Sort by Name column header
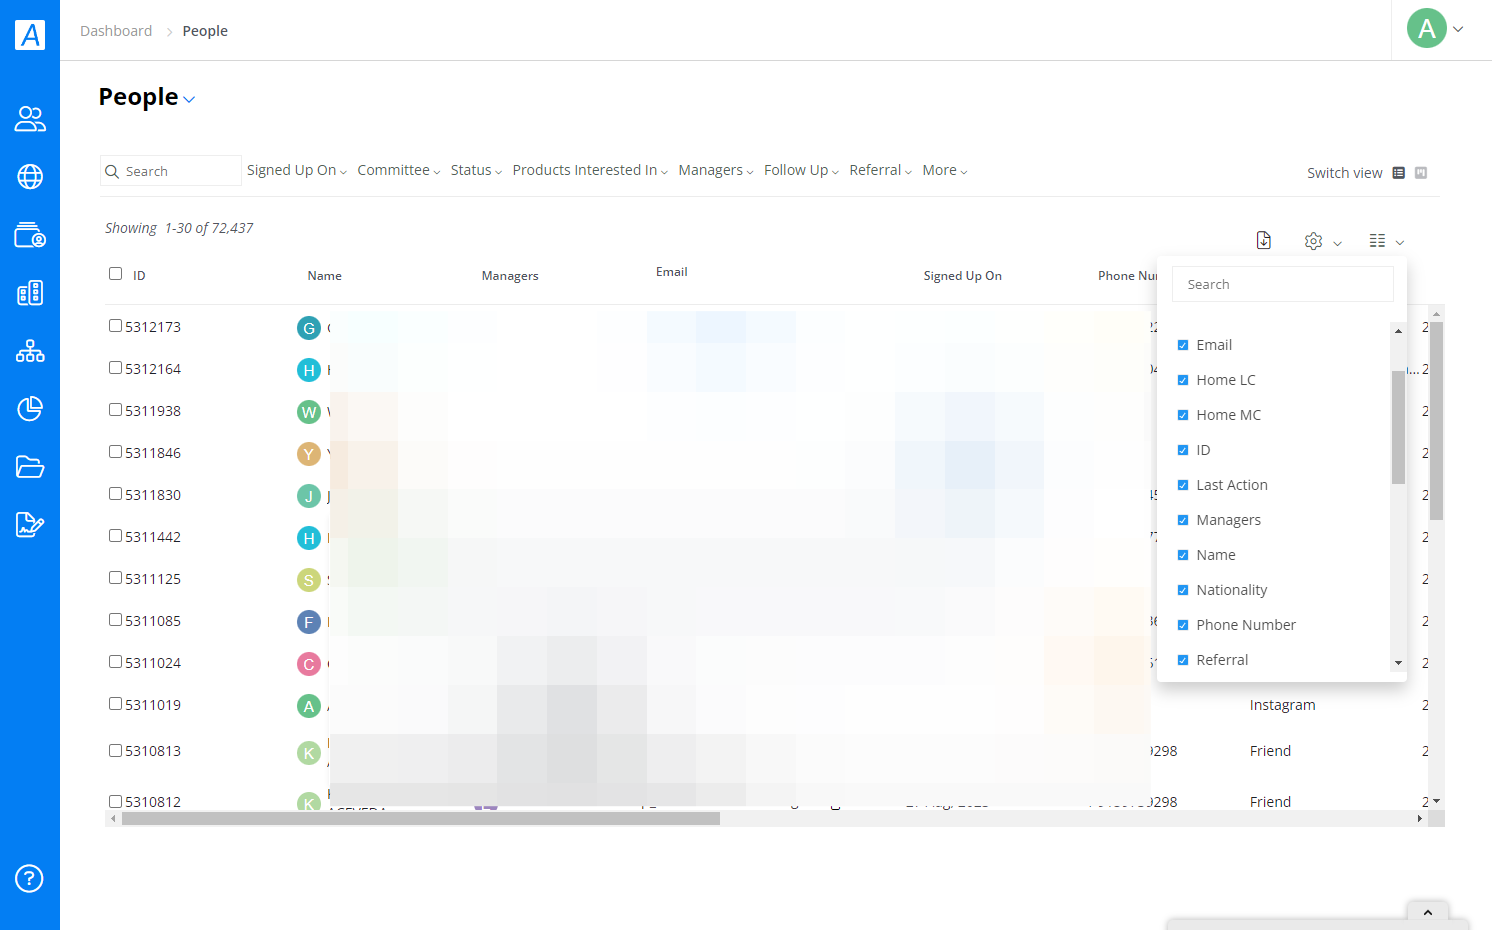 point(324,276)
